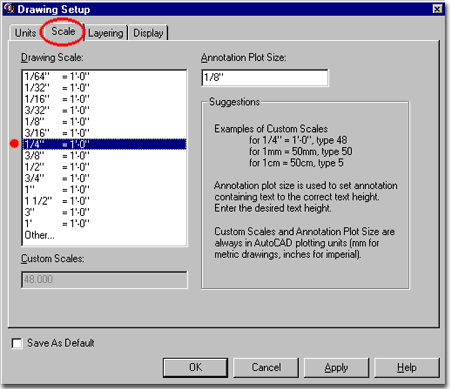Viewport: 450px width, 389px height.
Task: Pick the 1' = 1'-0" full scale
Action: coord(104,224)
